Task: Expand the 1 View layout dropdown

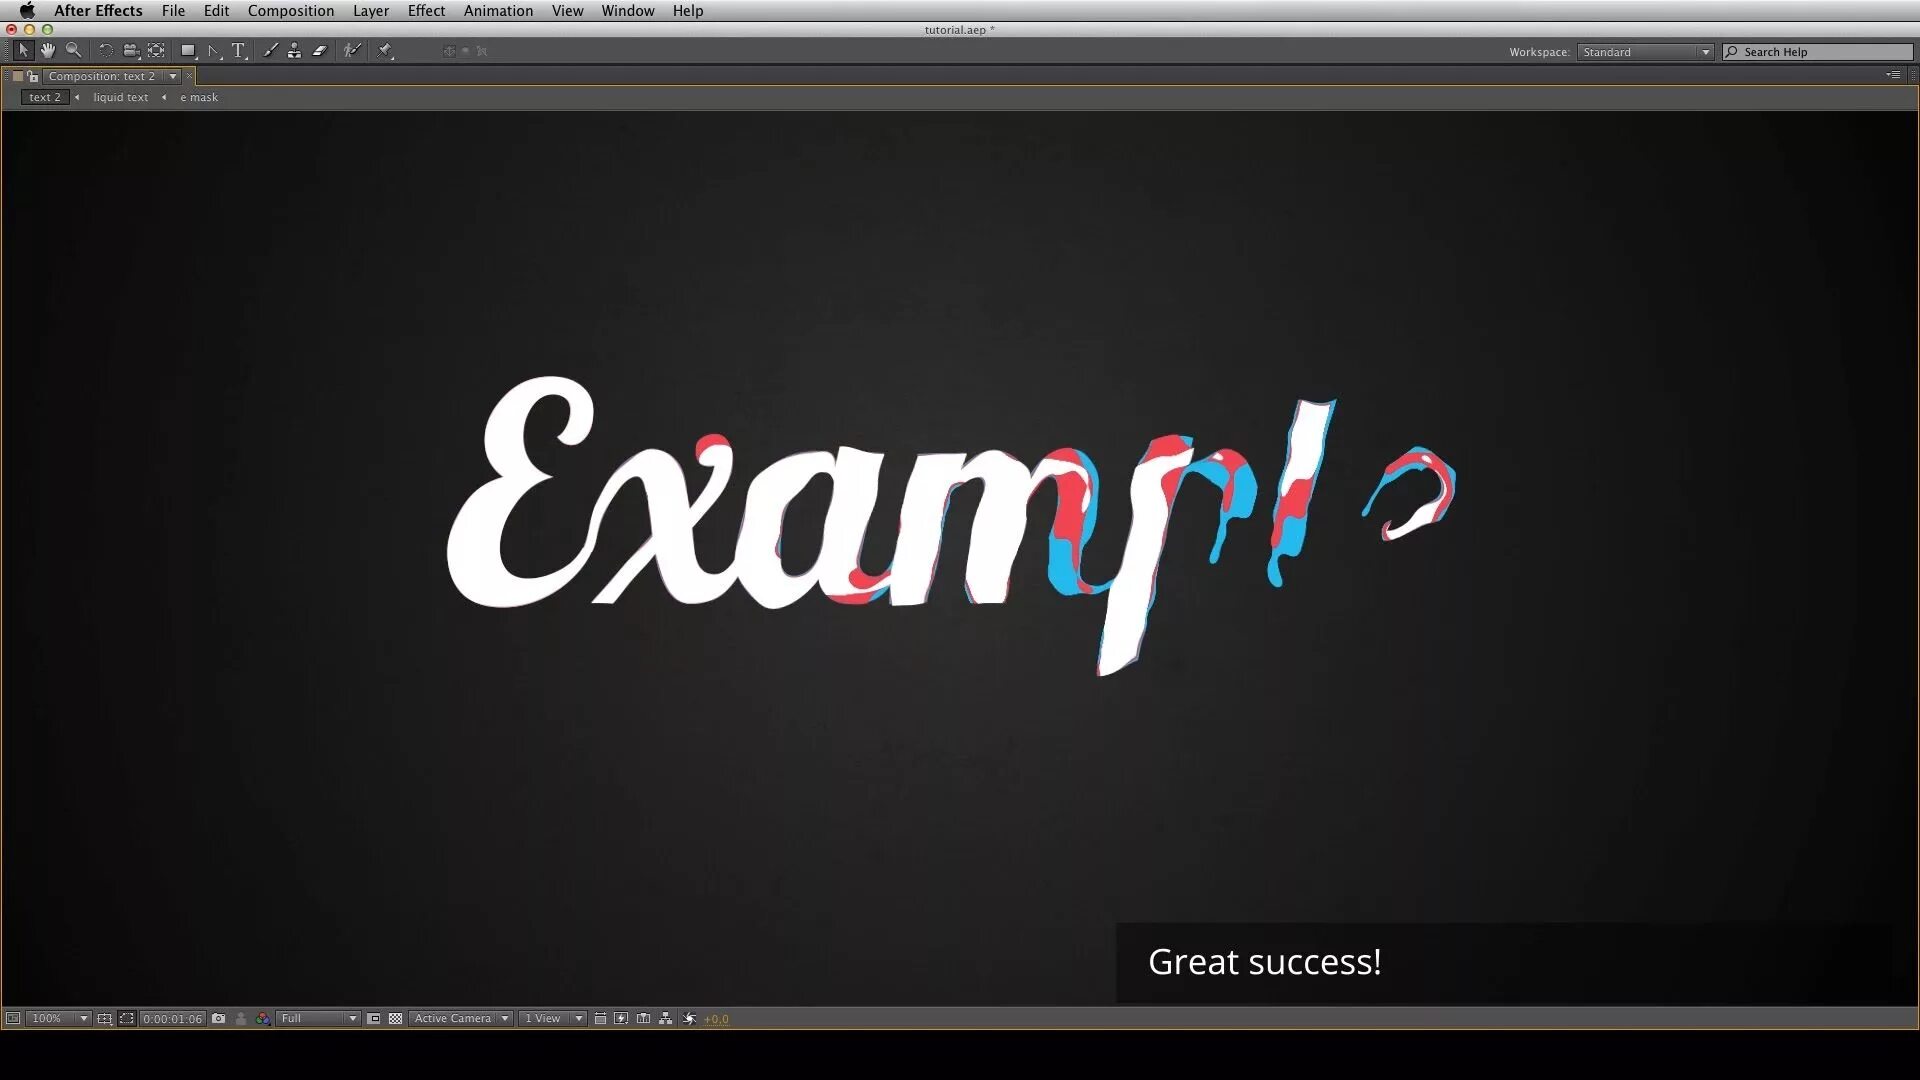Action: click(578, 1018)
